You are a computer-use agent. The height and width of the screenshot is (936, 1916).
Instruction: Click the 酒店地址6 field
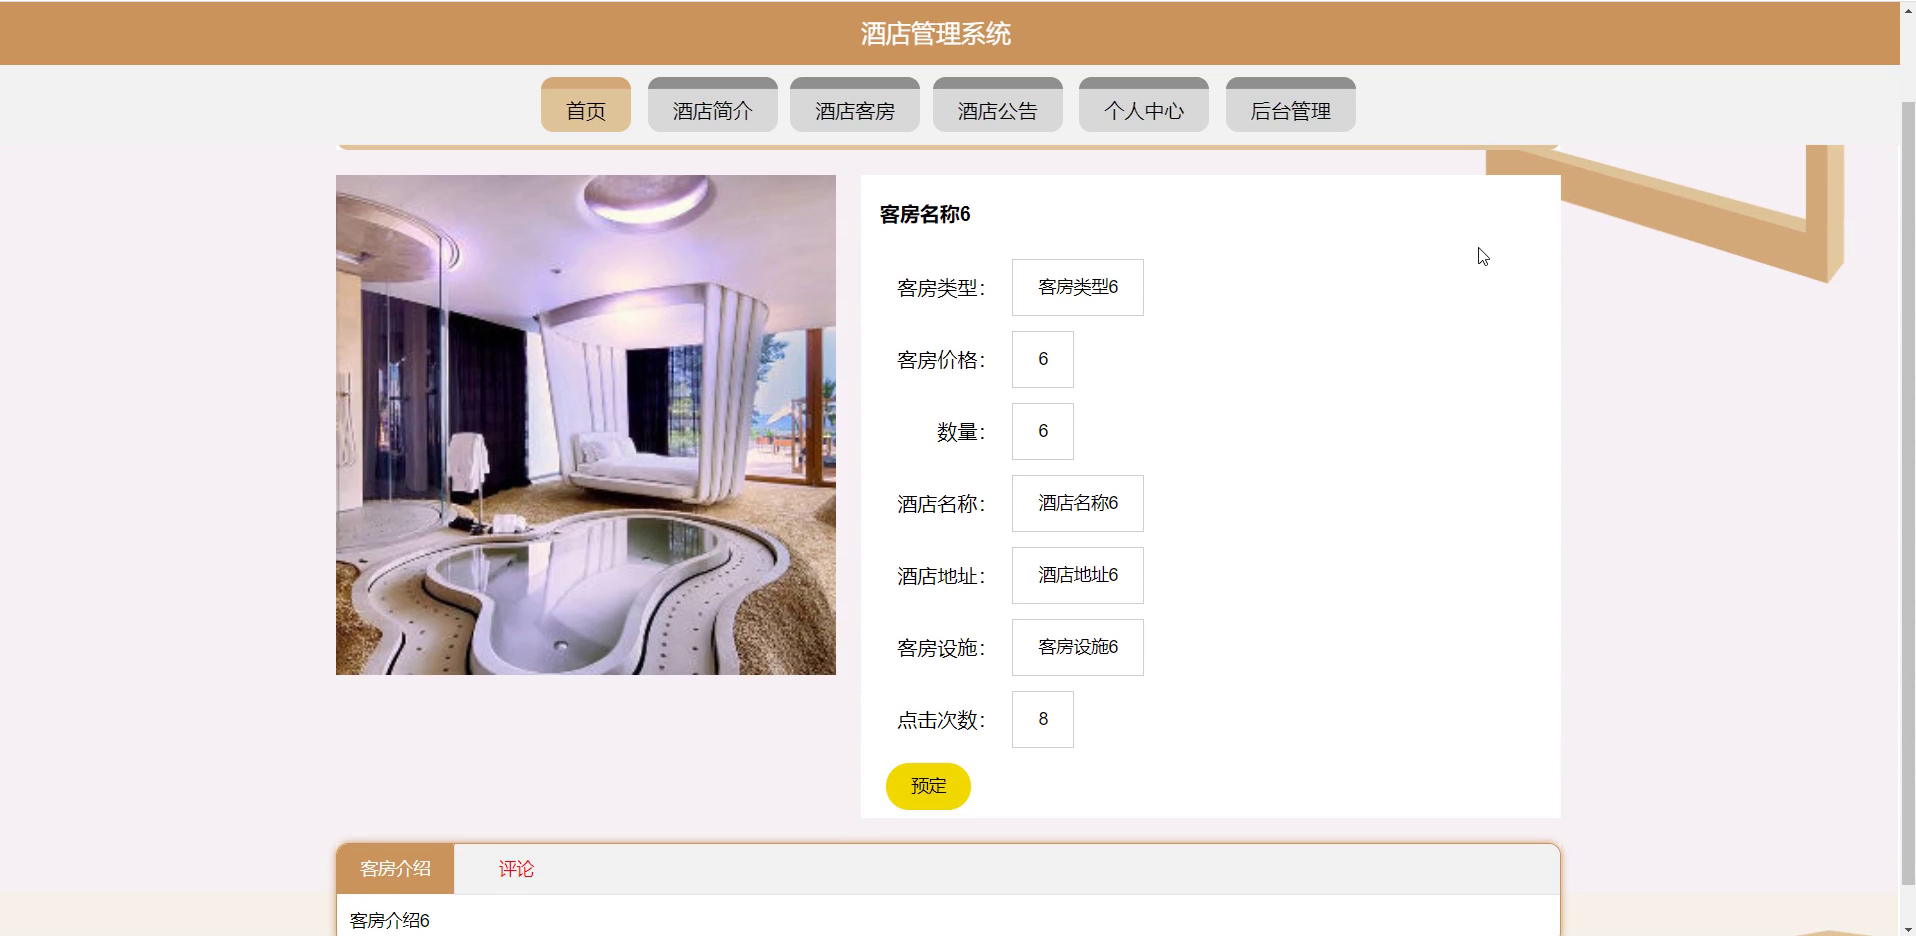(x=1077, y=576)
